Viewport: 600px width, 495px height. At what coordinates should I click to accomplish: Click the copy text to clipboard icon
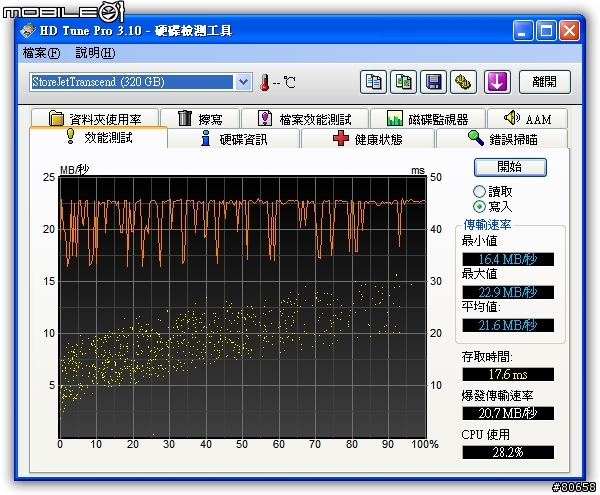click(373, 82)
